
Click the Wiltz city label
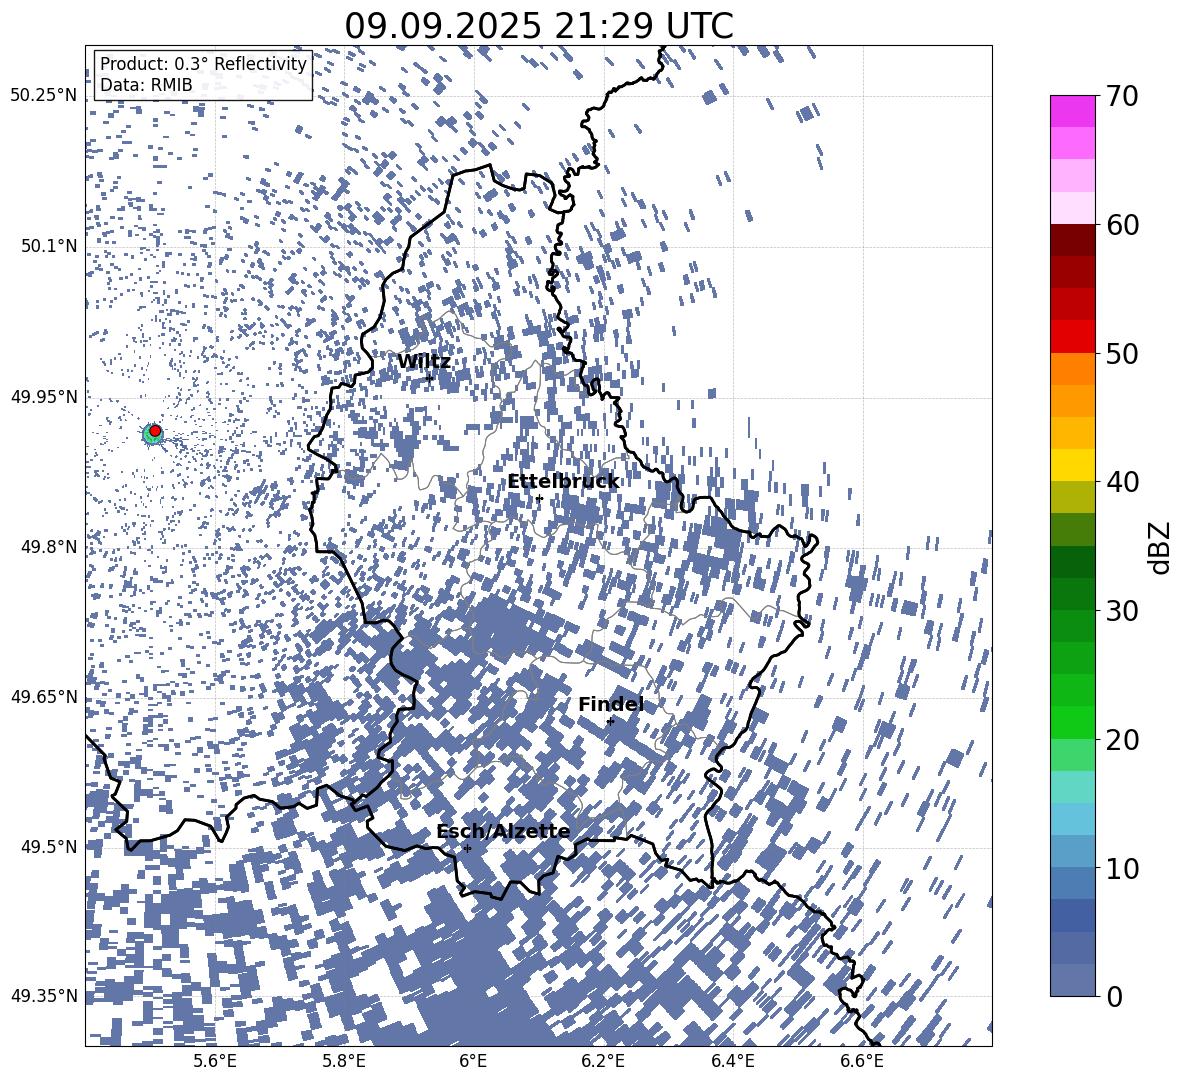point(424,362)
